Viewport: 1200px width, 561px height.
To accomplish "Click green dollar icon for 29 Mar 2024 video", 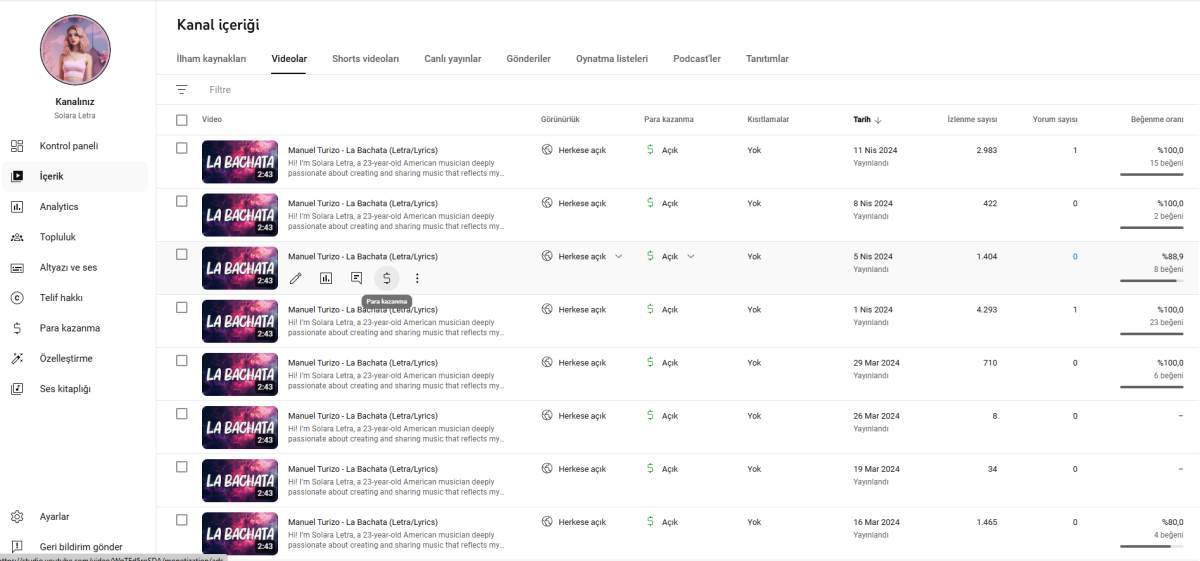I will pos(650,362).
